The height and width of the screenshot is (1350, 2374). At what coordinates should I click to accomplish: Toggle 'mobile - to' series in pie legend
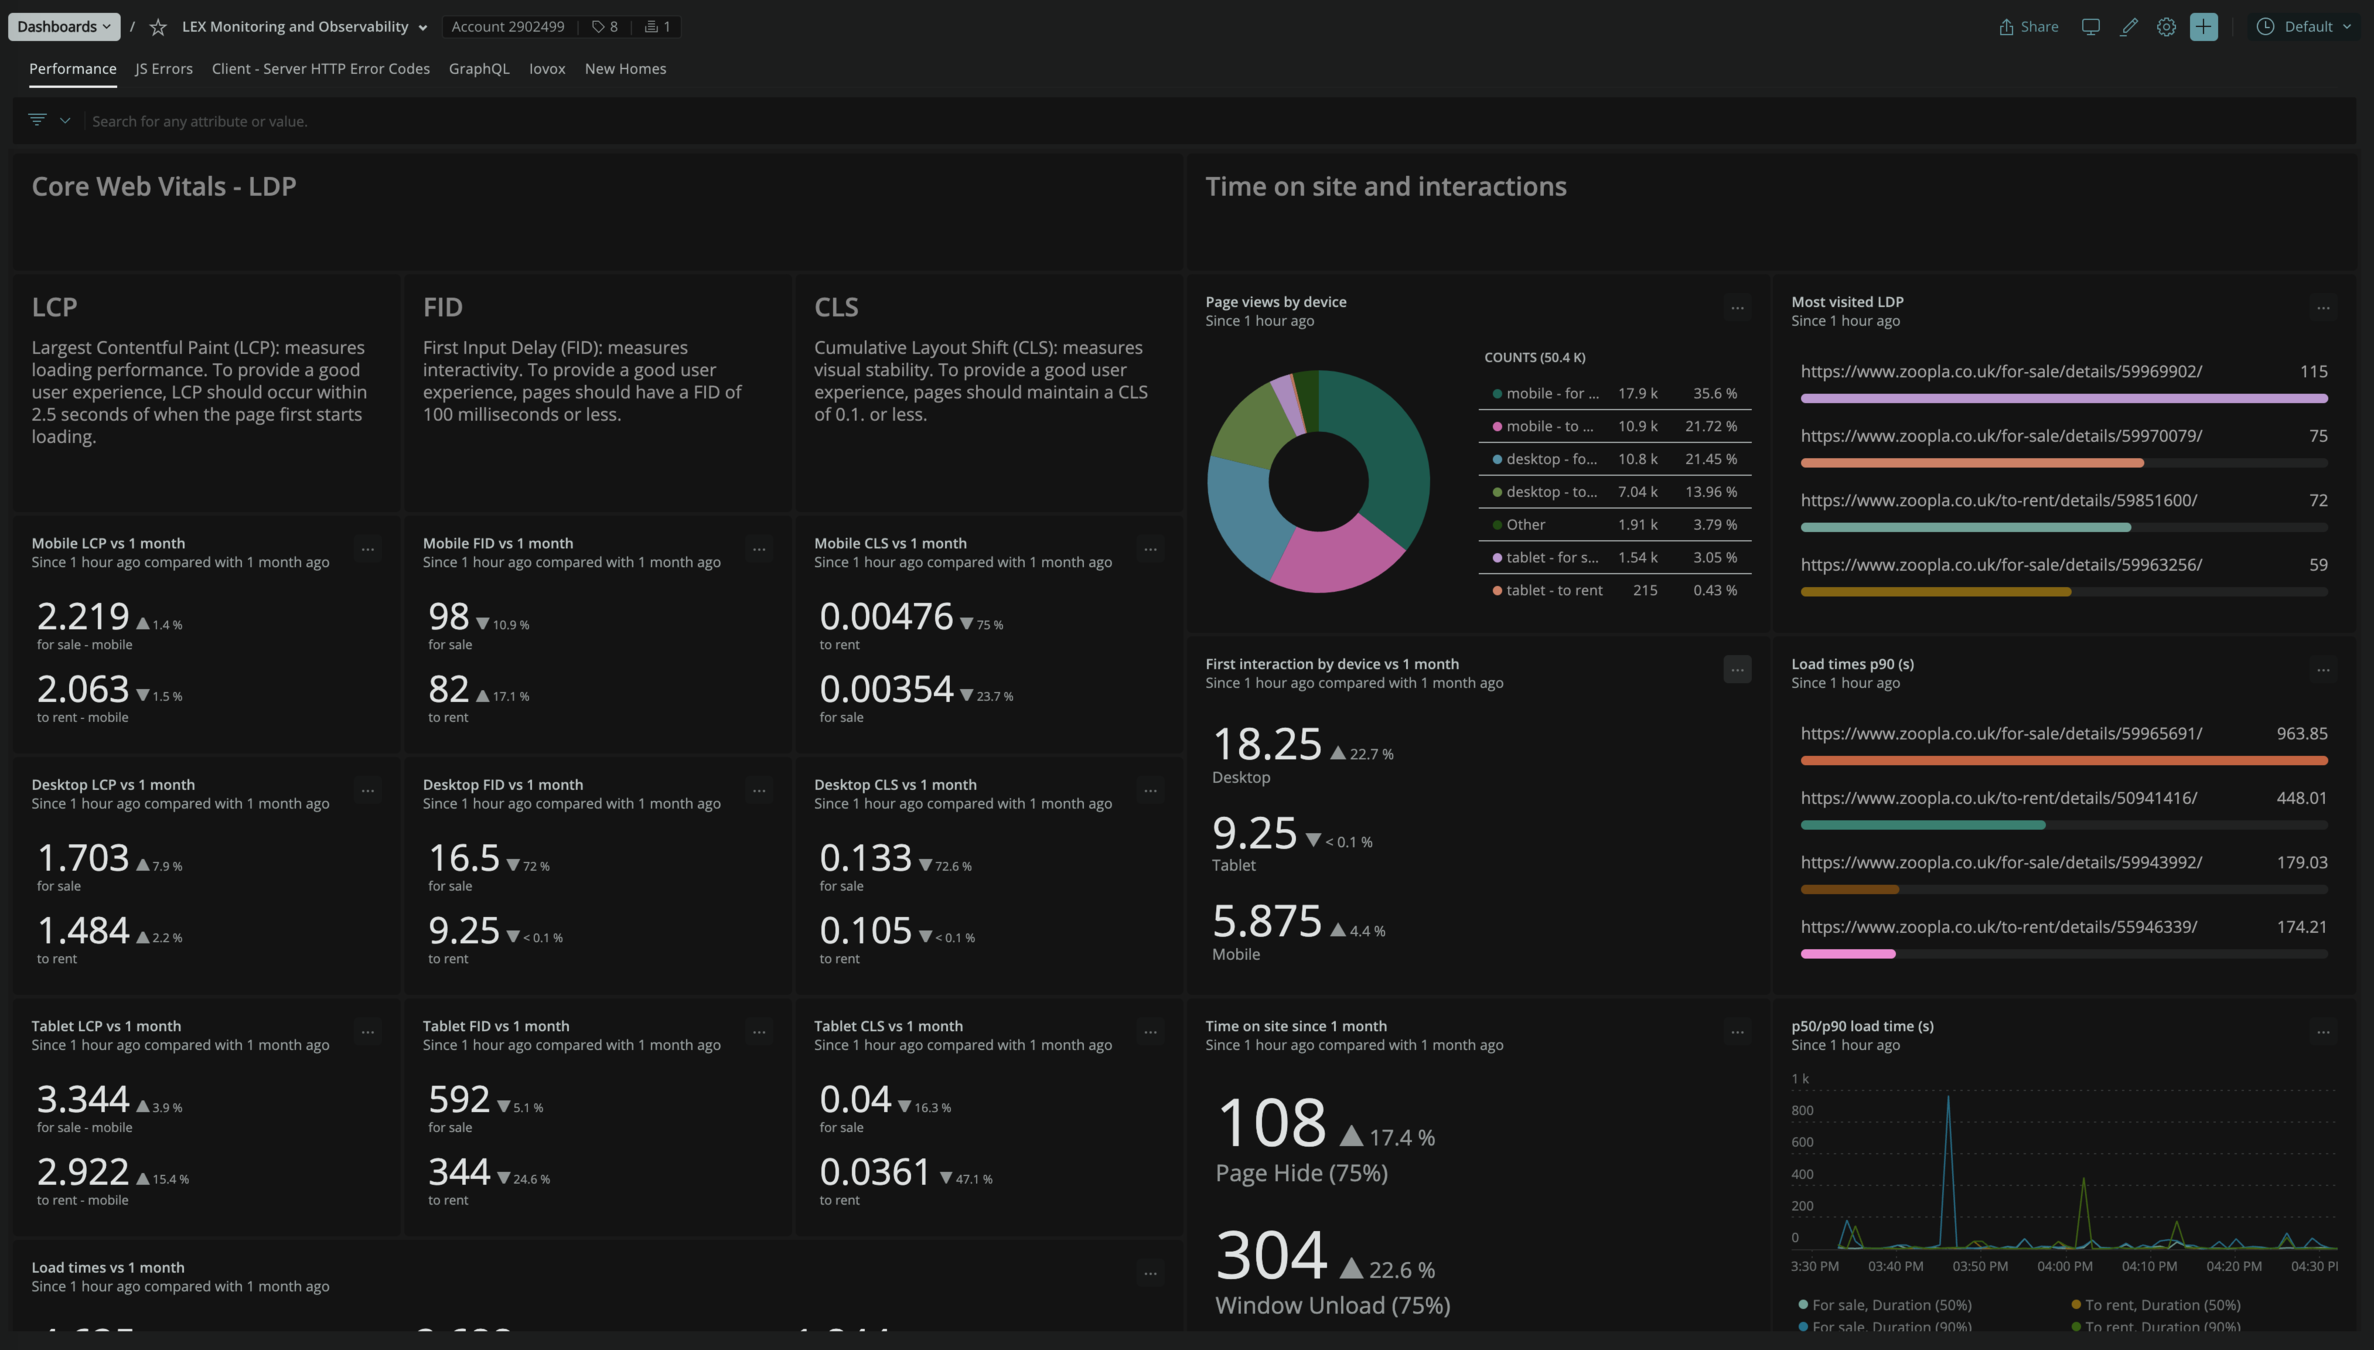point(1548,427)
